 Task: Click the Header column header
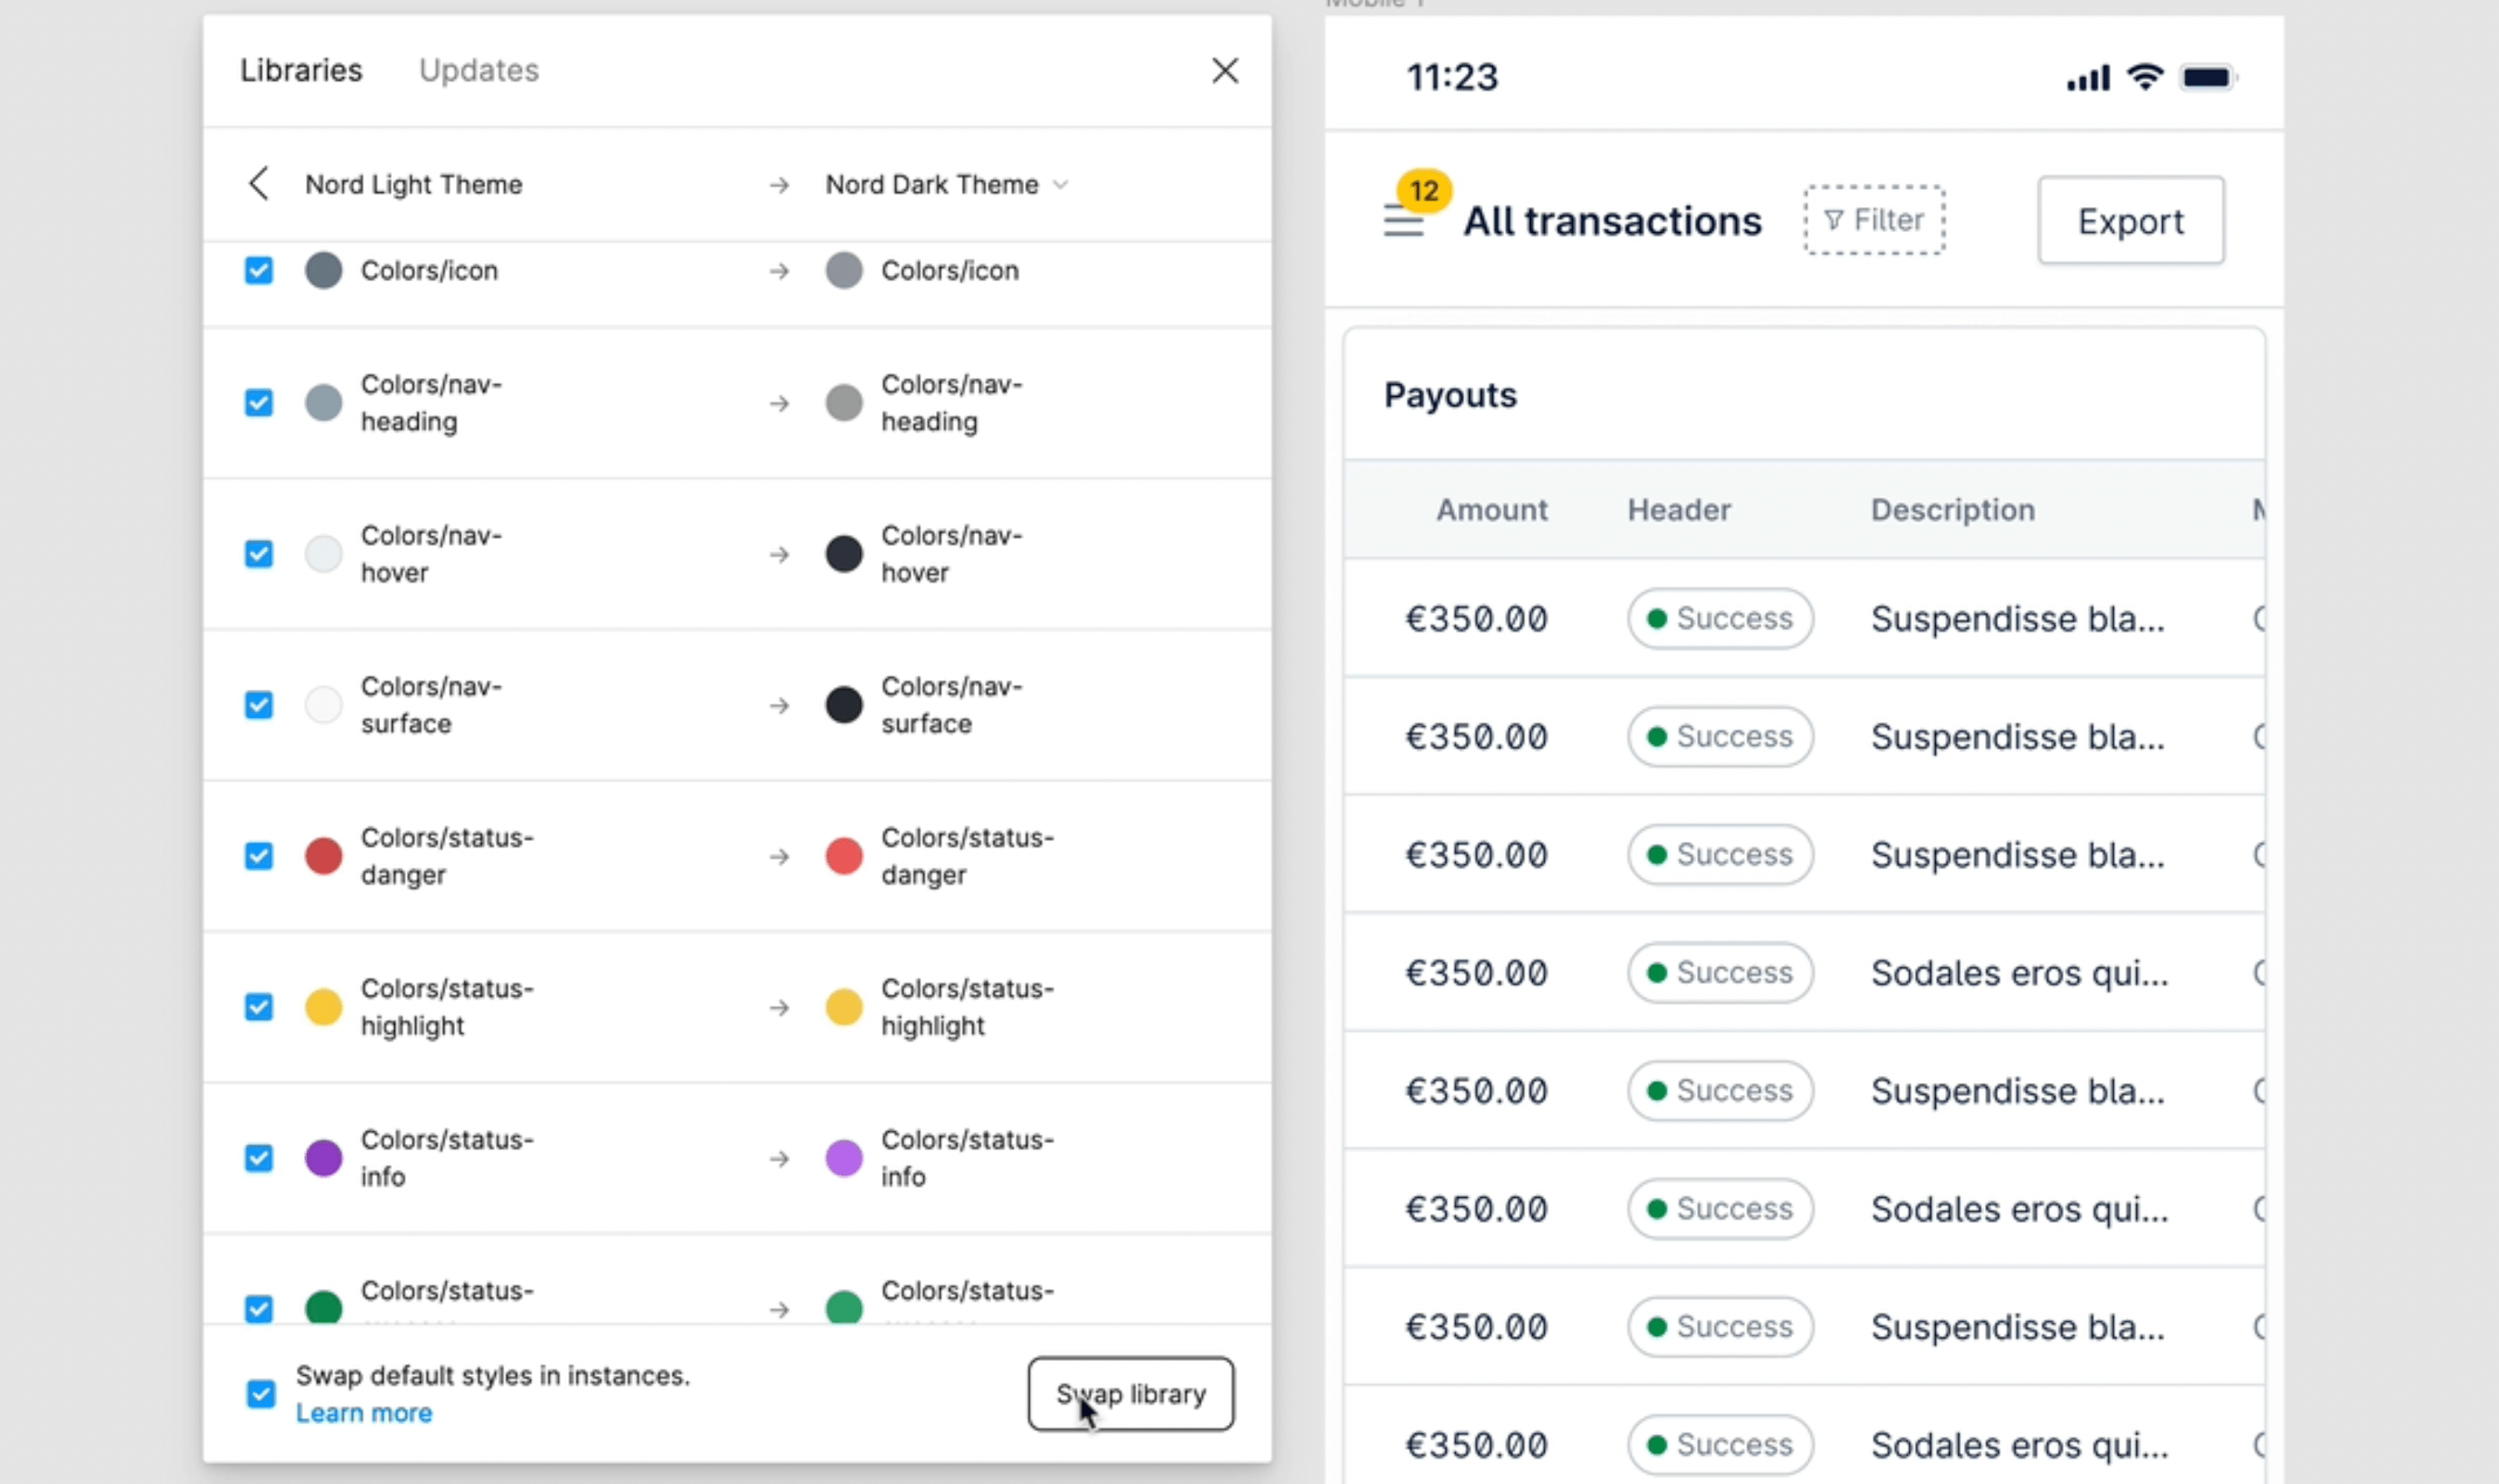click(x=1679, y=510)
